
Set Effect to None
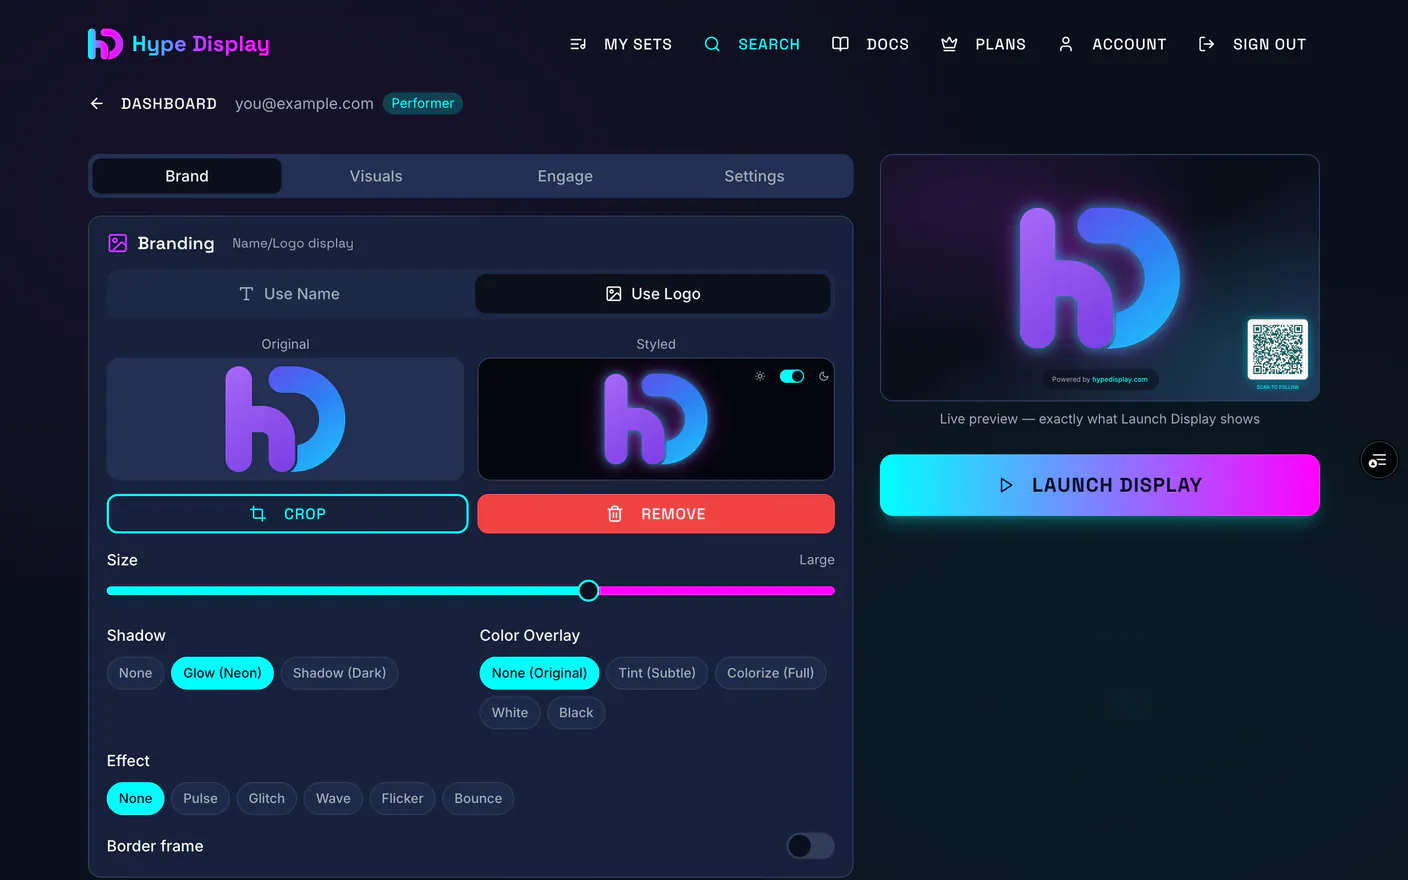(x=135, y=798)
